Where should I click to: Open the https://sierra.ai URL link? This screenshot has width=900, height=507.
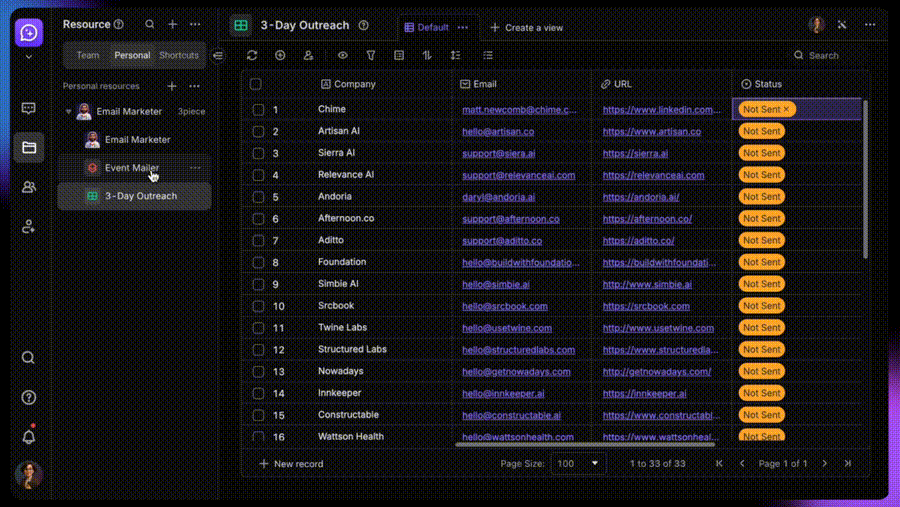click(x=635, y=153)
